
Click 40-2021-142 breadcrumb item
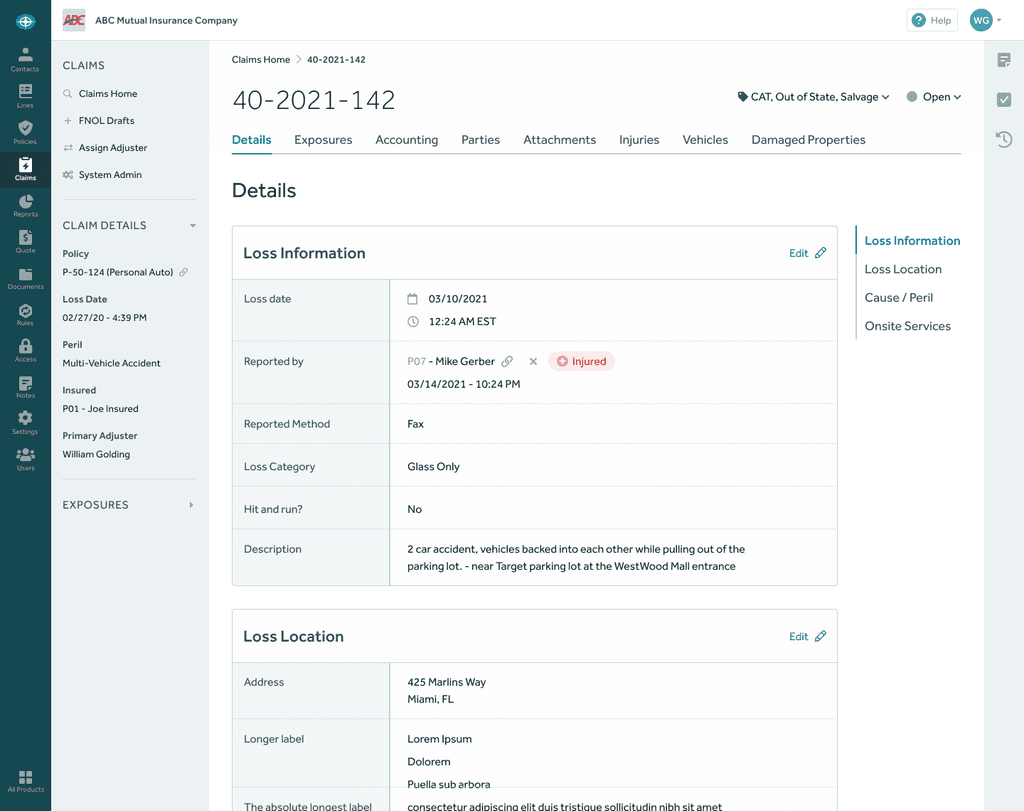tap(336, 59)
